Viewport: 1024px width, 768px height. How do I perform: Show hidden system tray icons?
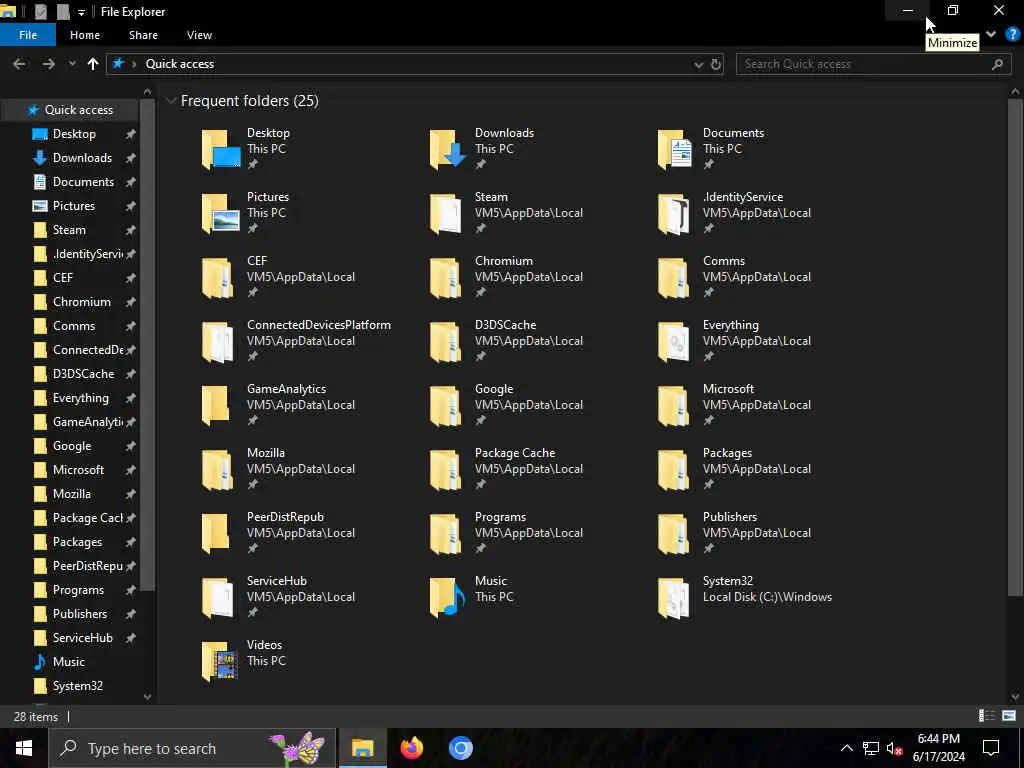[x=846, y=748]
